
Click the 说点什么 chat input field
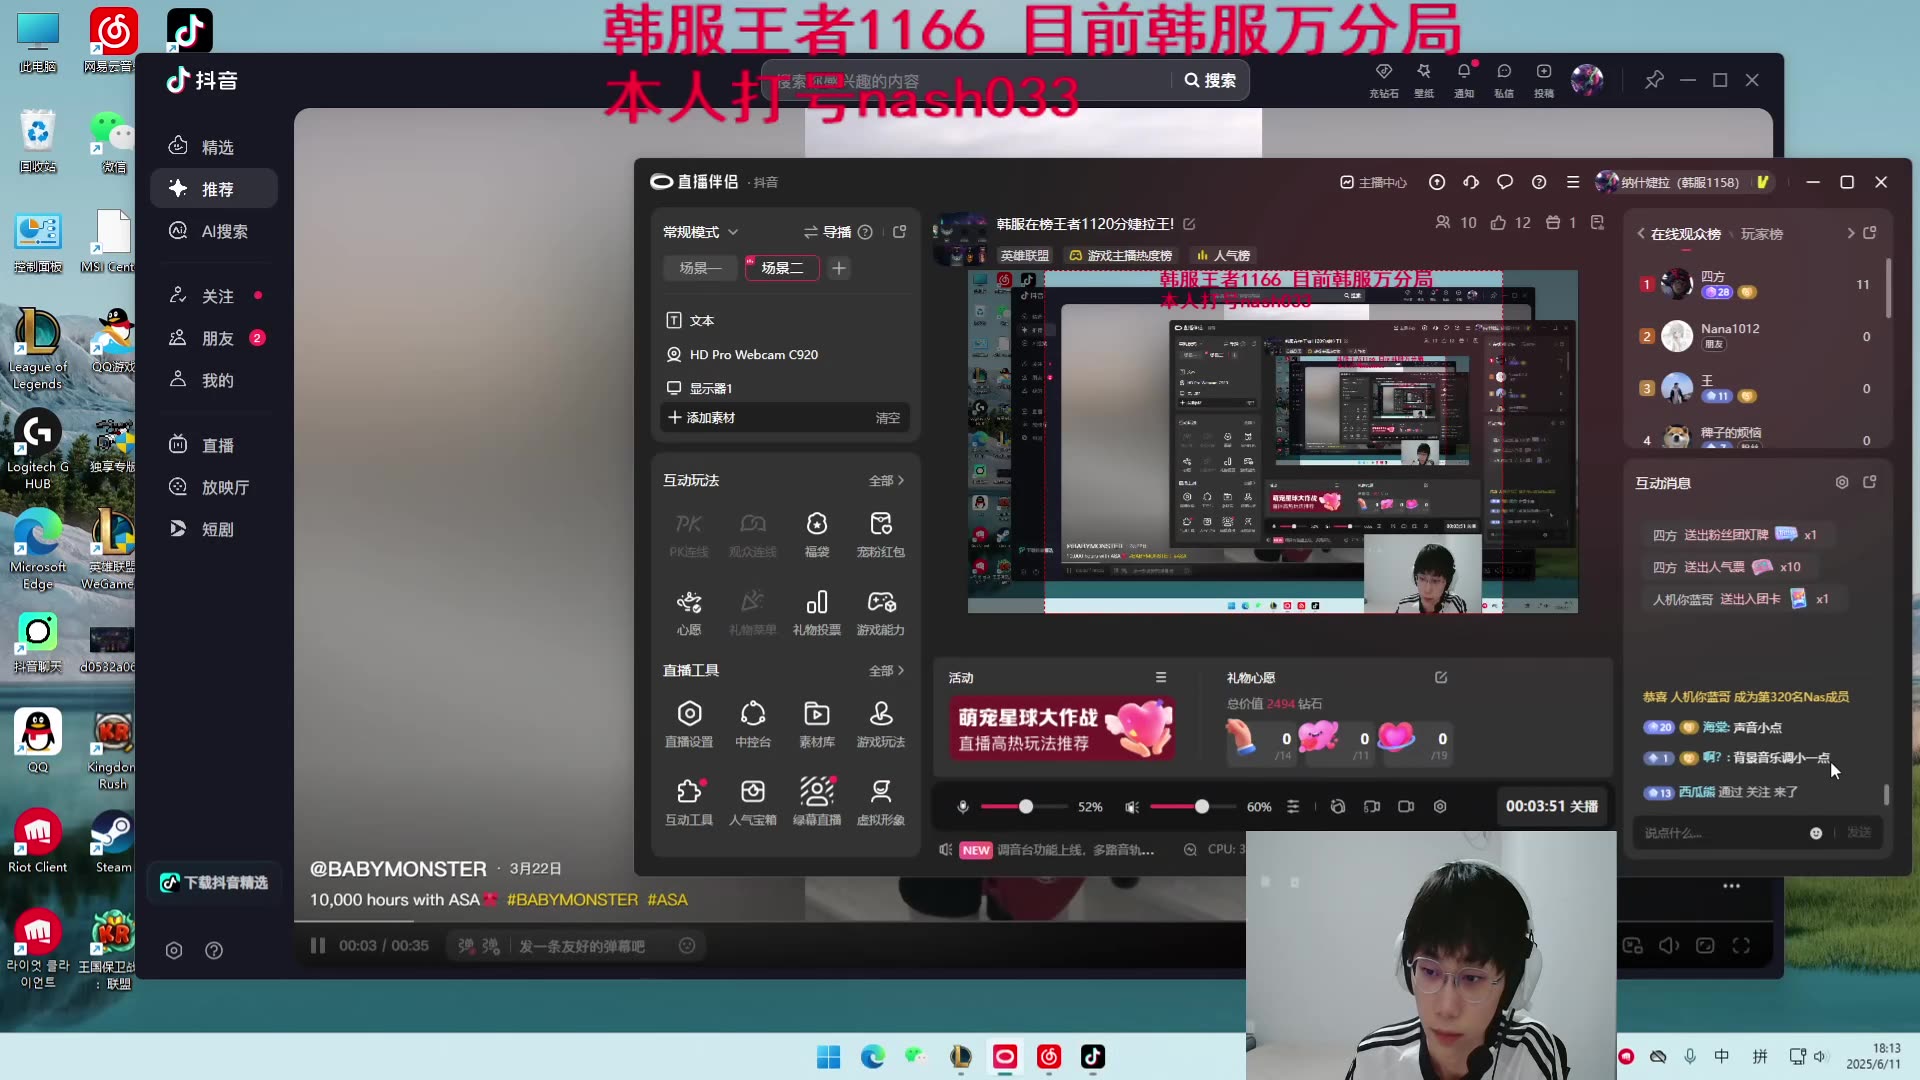click(x=1720, y=833)
